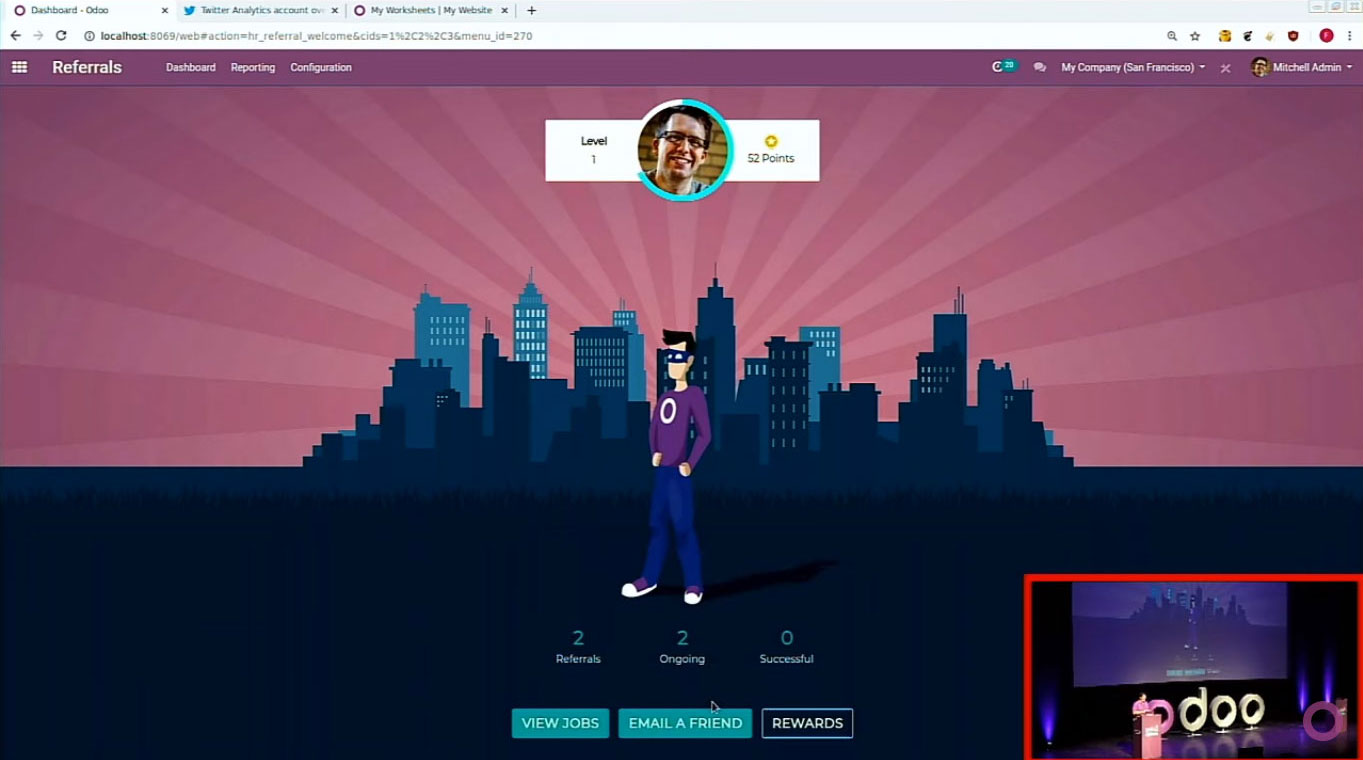Click the site information icon
1363x760 pixels.
point(89,35)
